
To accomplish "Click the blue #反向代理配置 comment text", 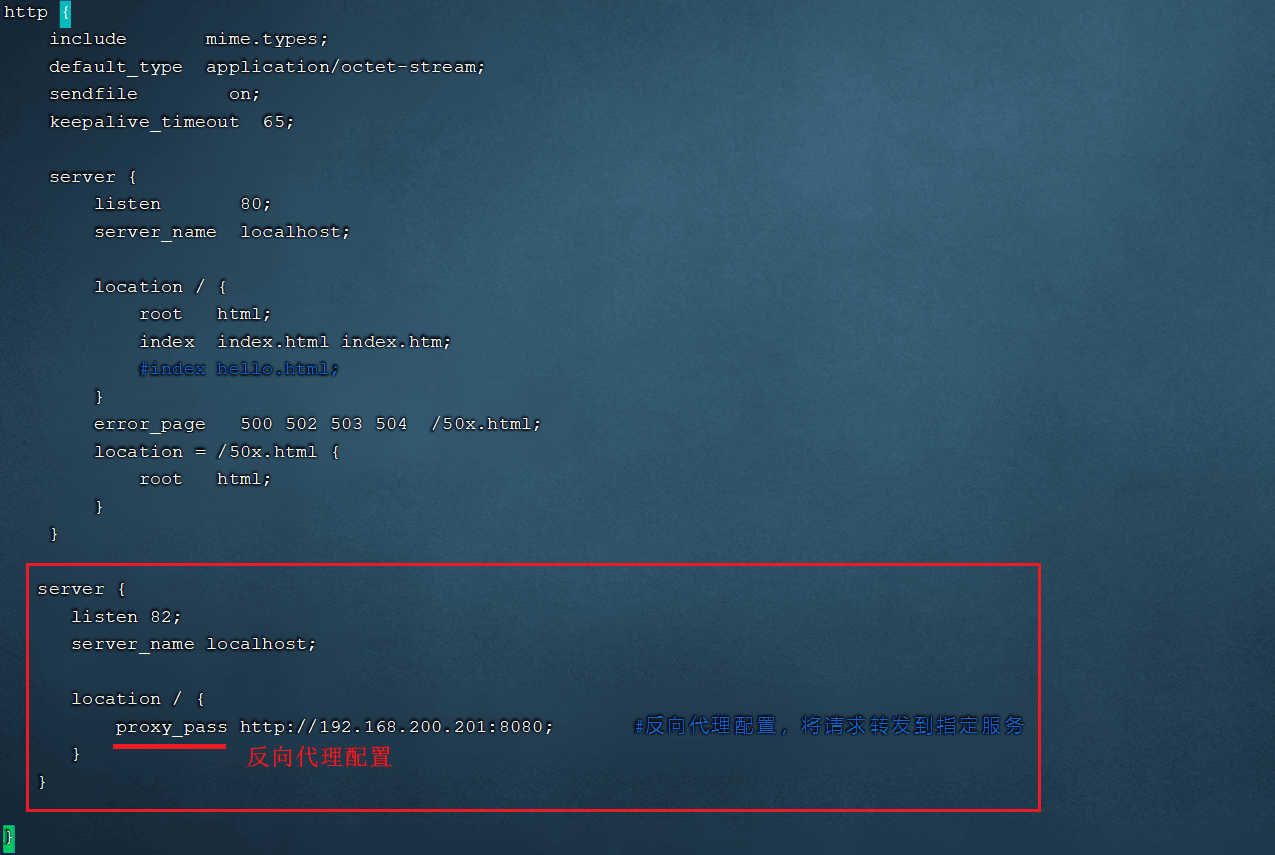I will (829, 726).
